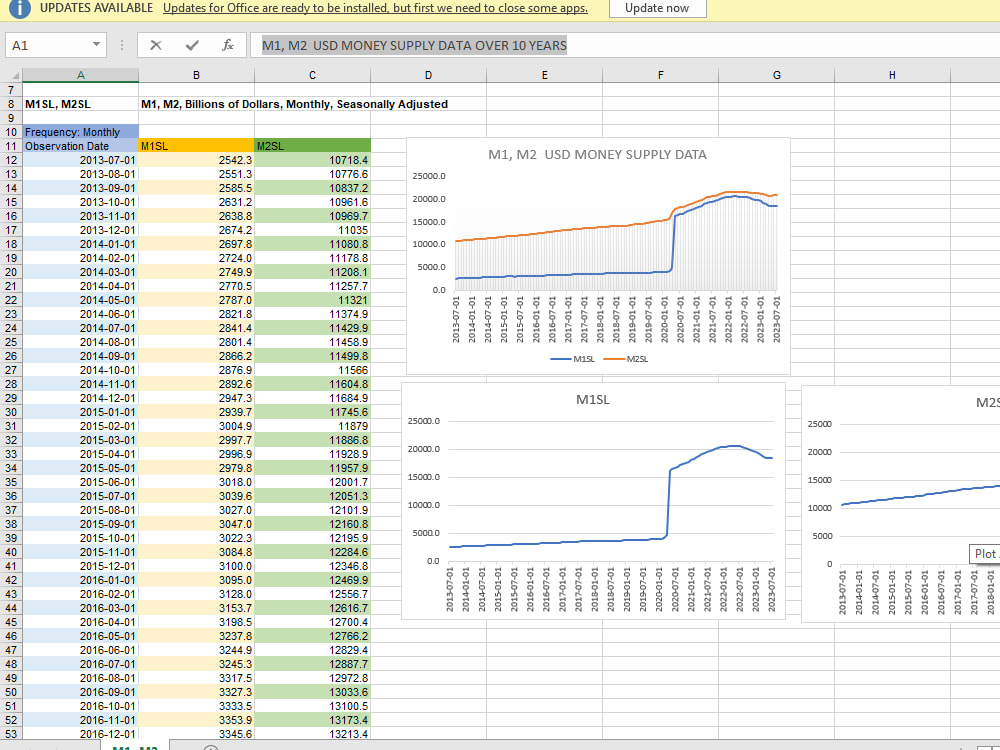1000x750 pixels.
Task: Click the orange M1SL header cell
Action: 196,146
